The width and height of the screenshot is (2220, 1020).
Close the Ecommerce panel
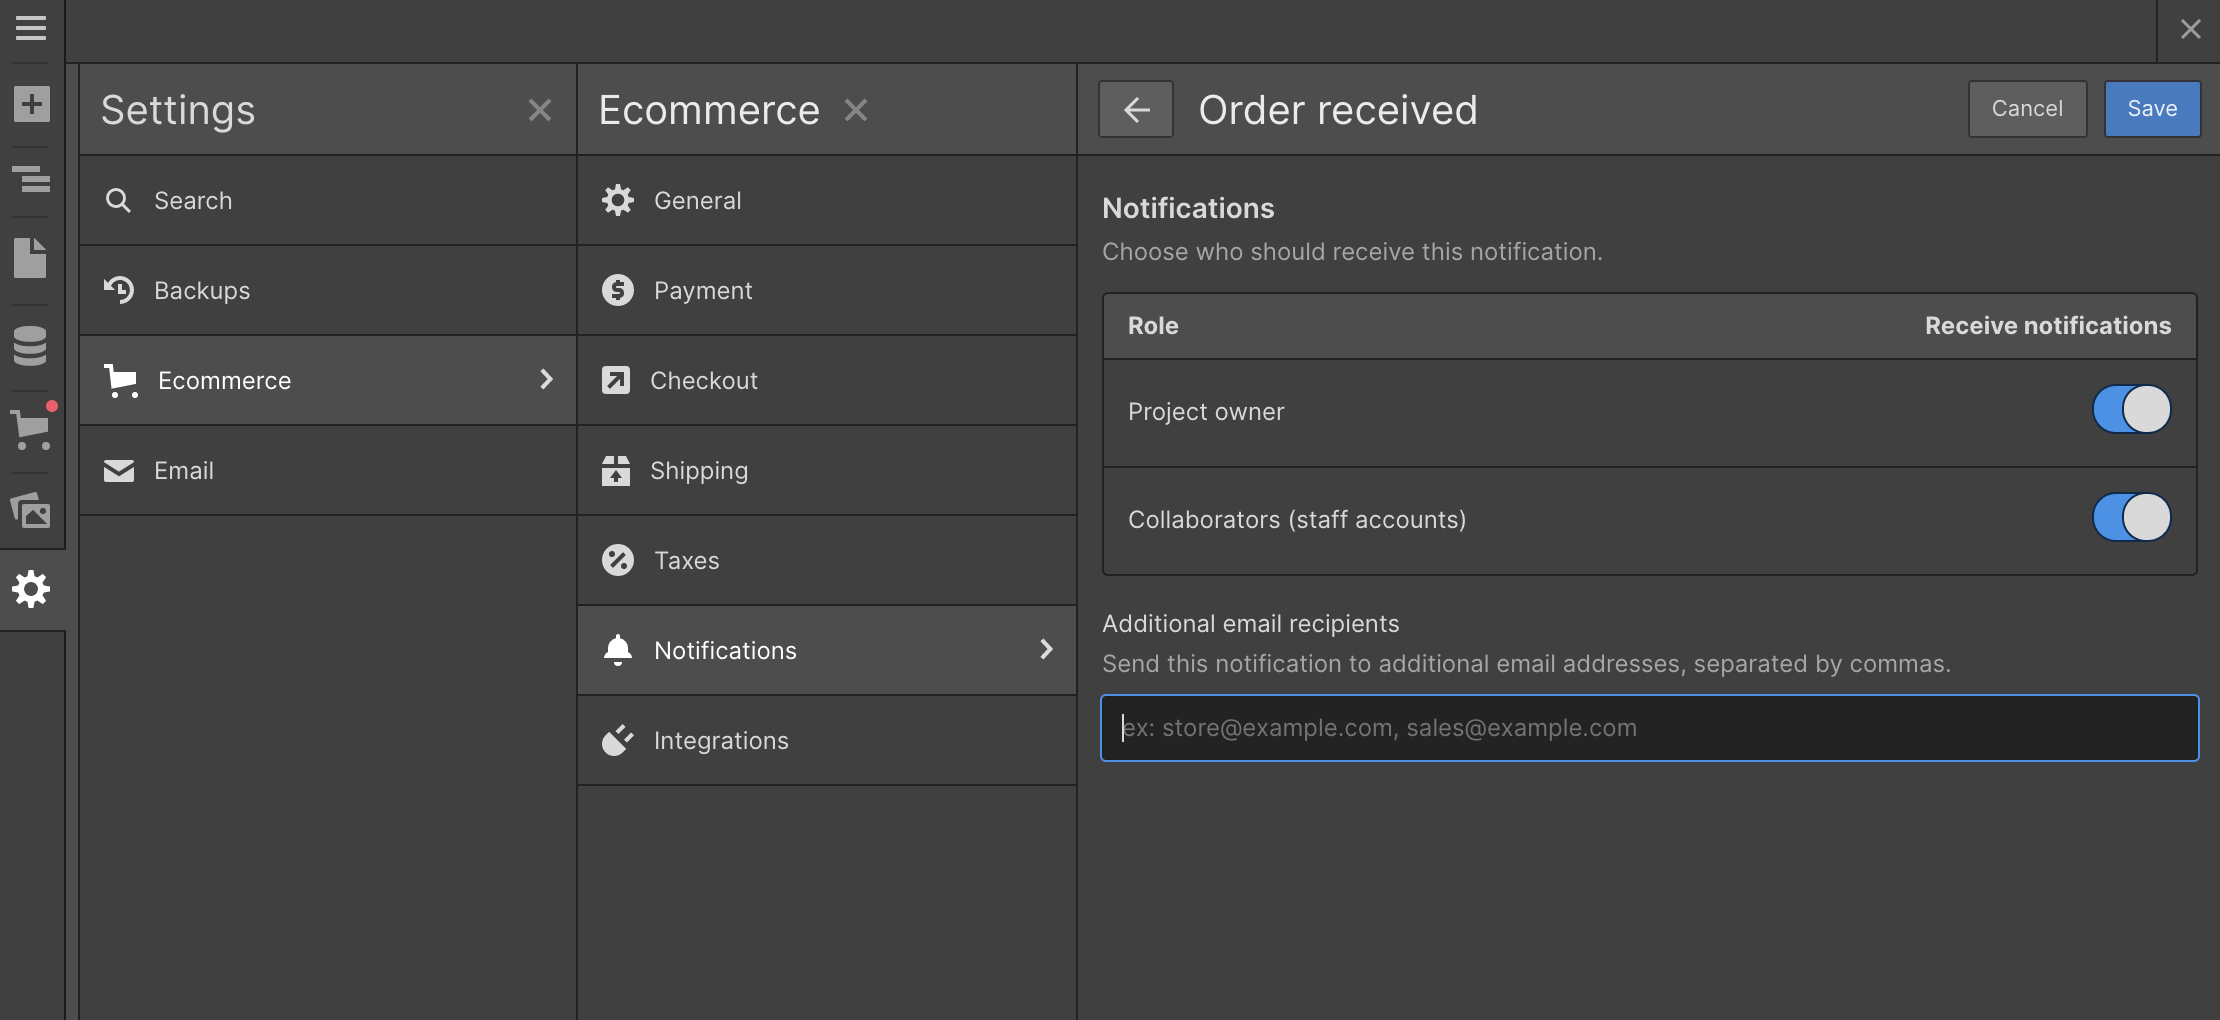[856, 110]
